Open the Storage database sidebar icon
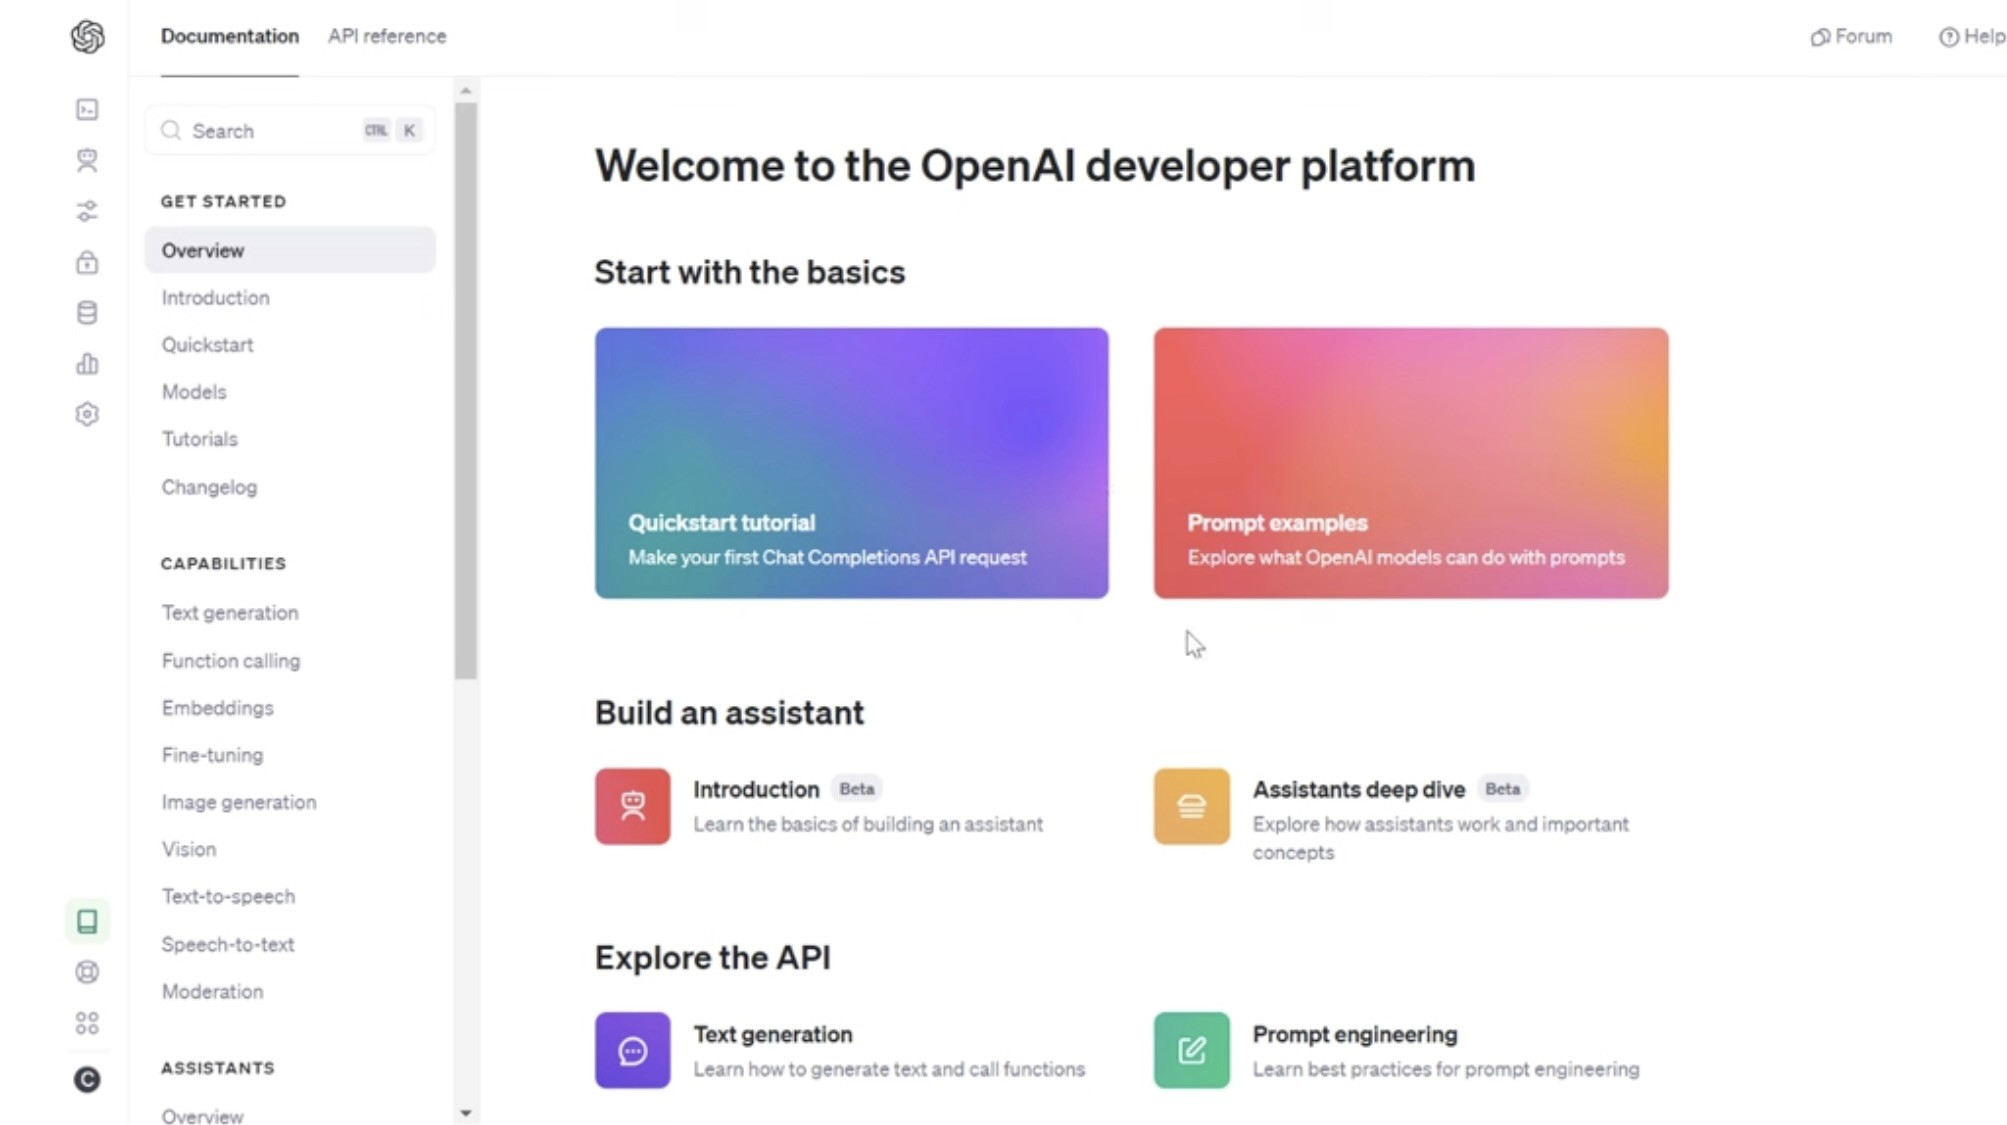The image size is (2007, 1125). (87, 313)
